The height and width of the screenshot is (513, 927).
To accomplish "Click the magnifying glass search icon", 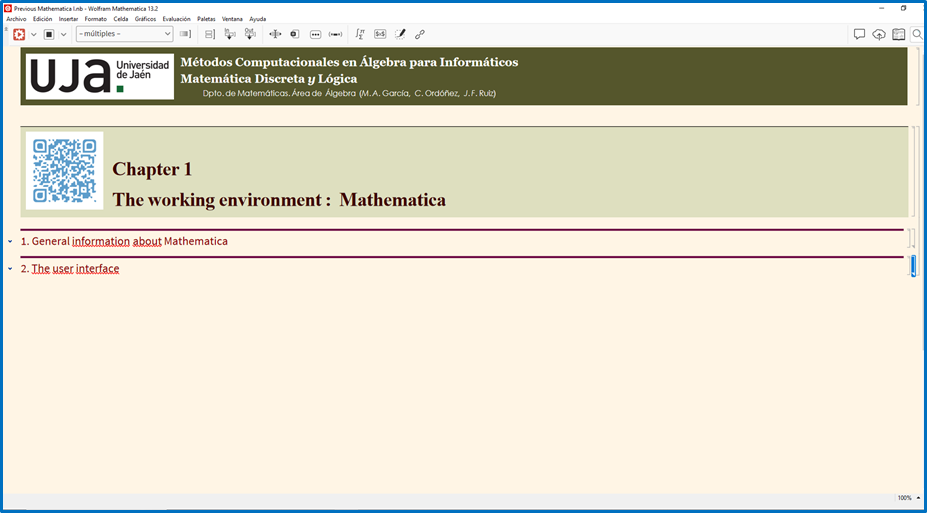I will (918, 34).
